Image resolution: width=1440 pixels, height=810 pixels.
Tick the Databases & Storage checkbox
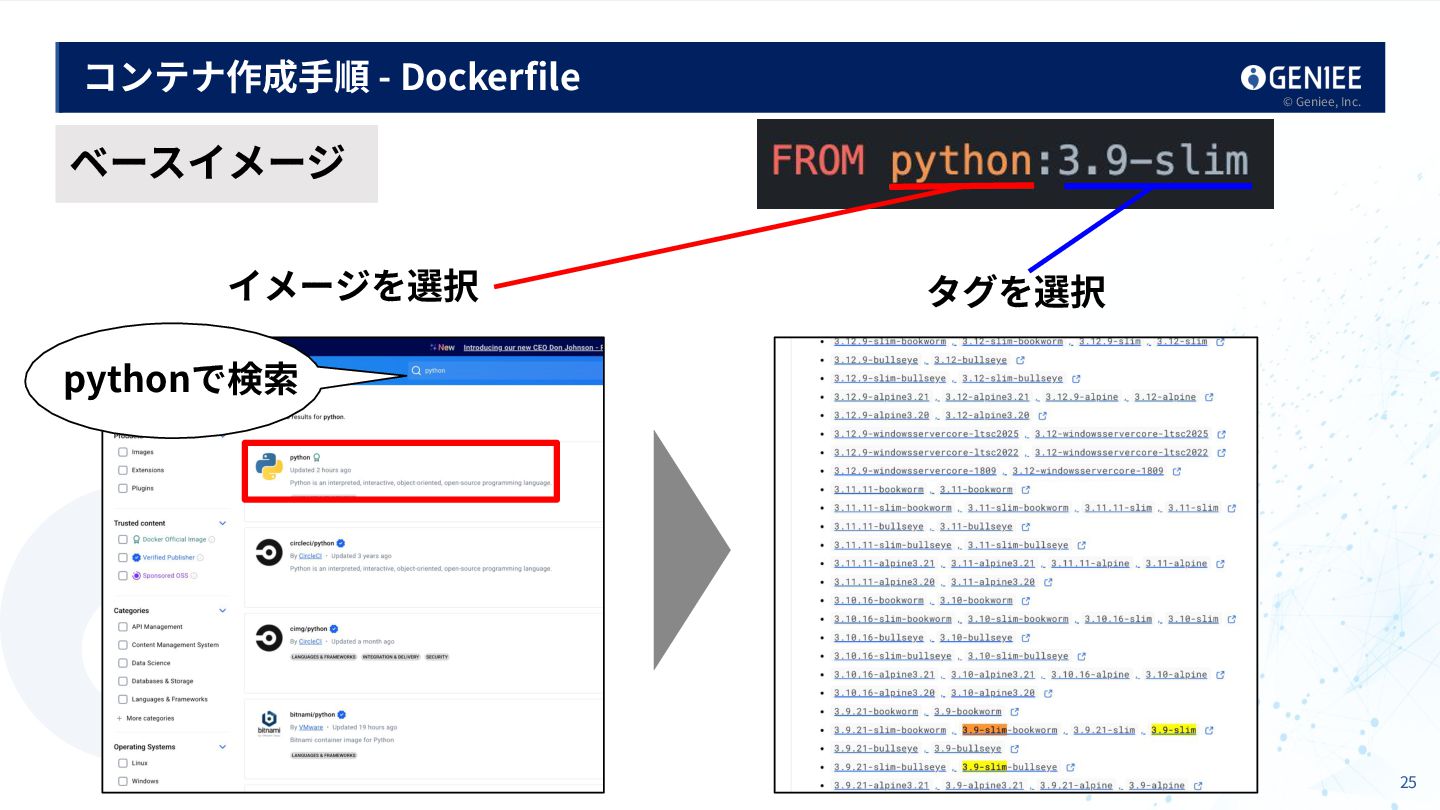click(x=123, y=681)
